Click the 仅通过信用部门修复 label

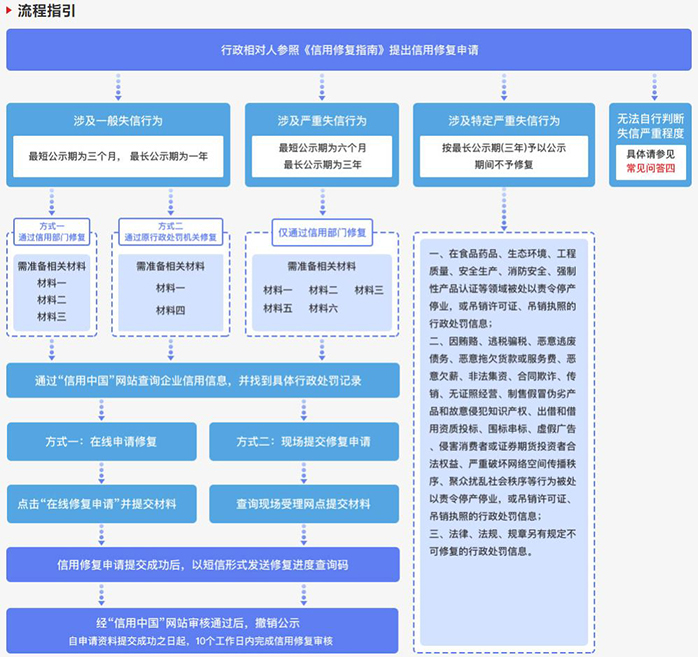[322, 232]
